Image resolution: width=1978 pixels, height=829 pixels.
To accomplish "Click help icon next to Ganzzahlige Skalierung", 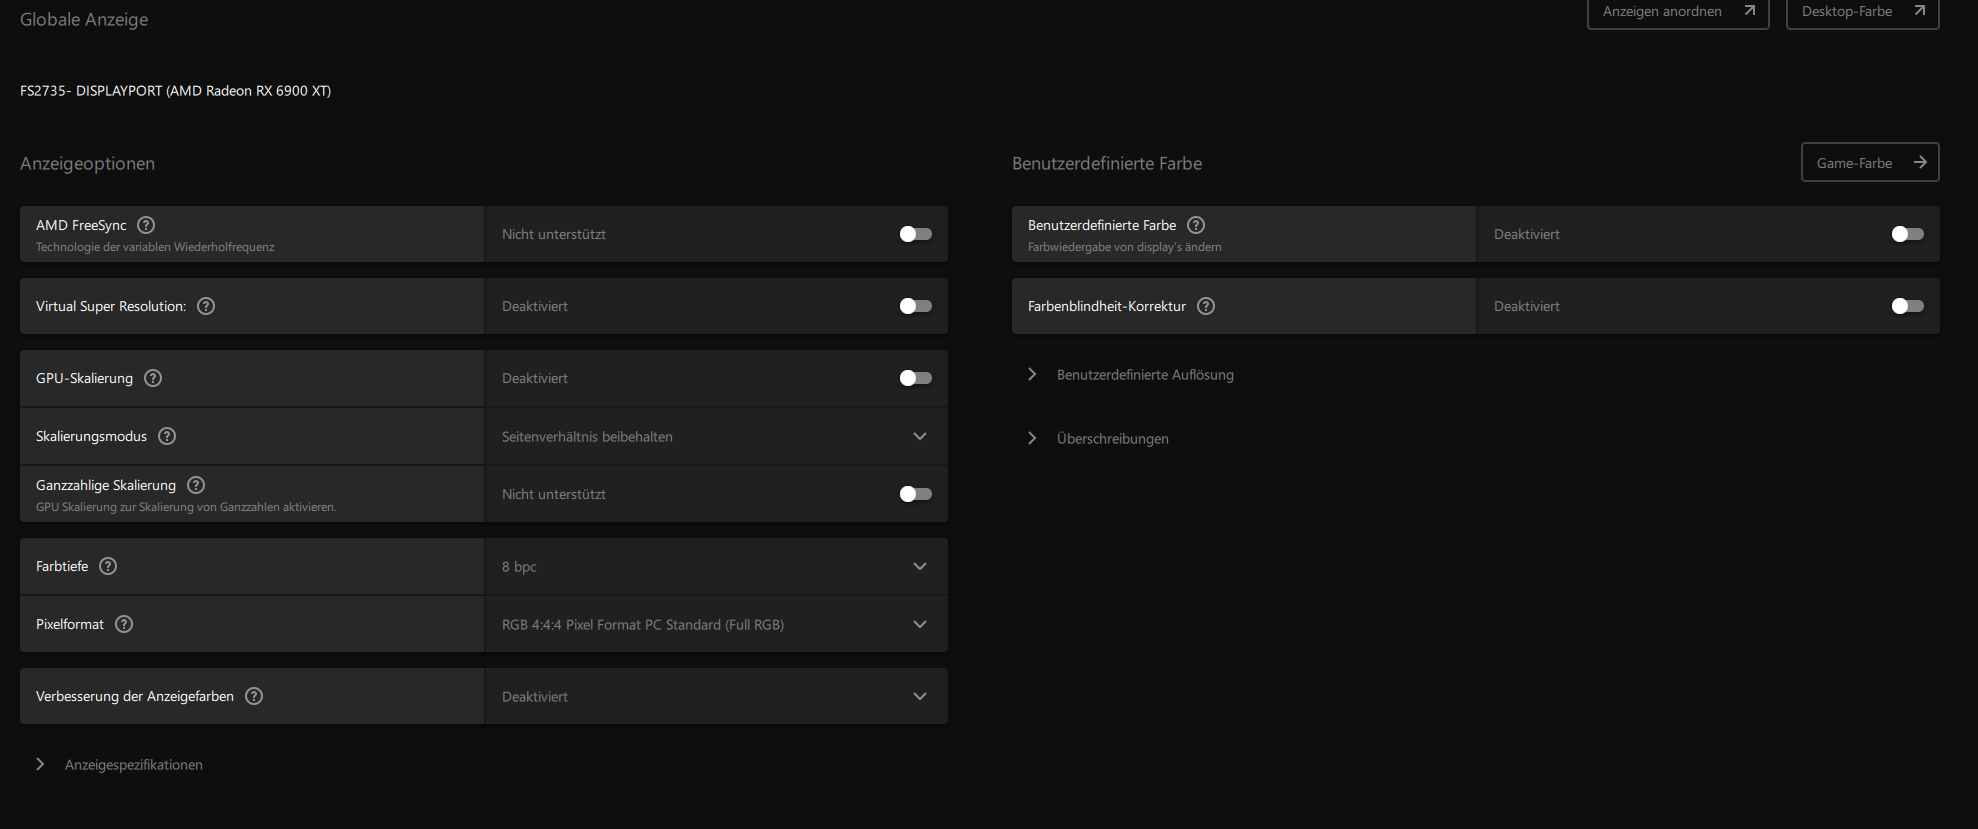I will pos(196,485).
